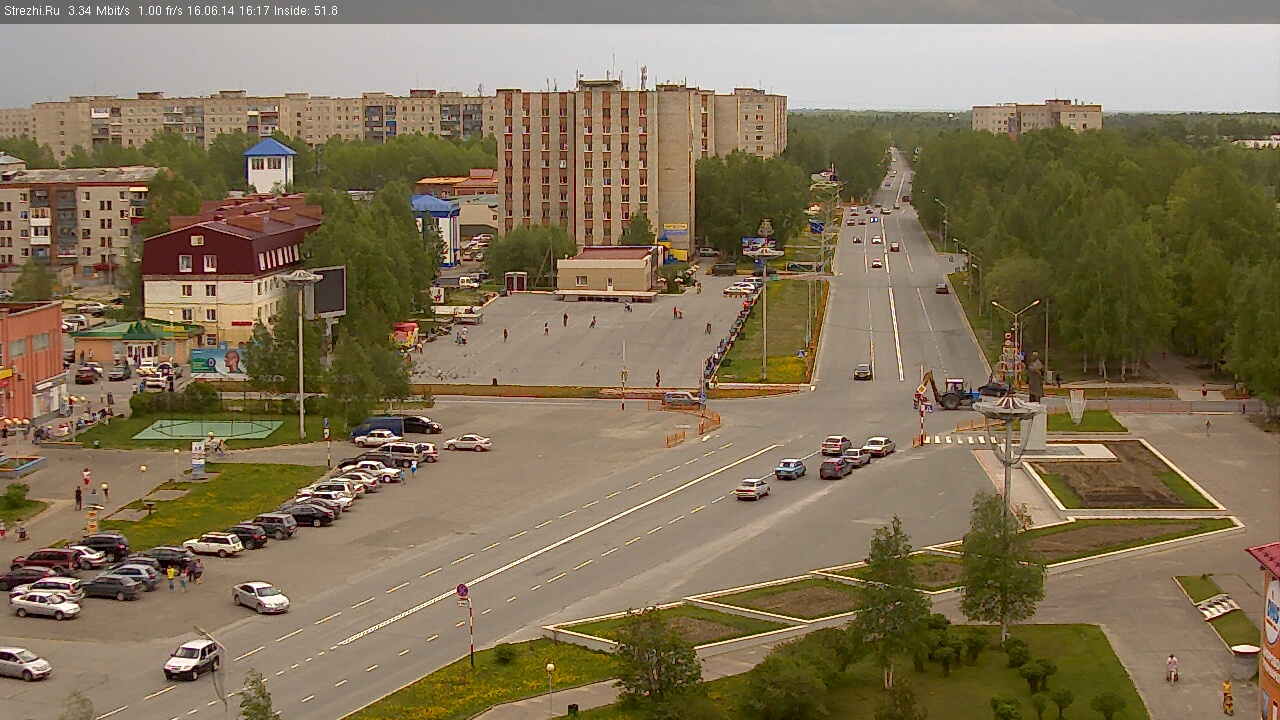The height and width of the screenshot is (720, 1280).
Task: Click the "Inside: 51.8" temperature reading
Action: point(306,11)
